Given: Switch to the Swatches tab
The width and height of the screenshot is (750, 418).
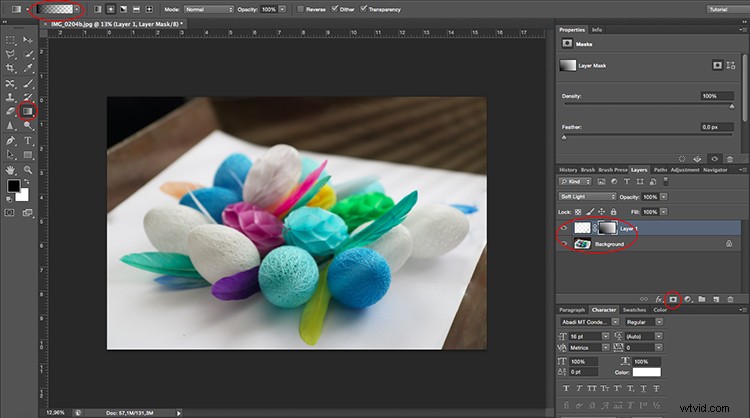Looking at the screenshot, I should (x=634, y=310).
